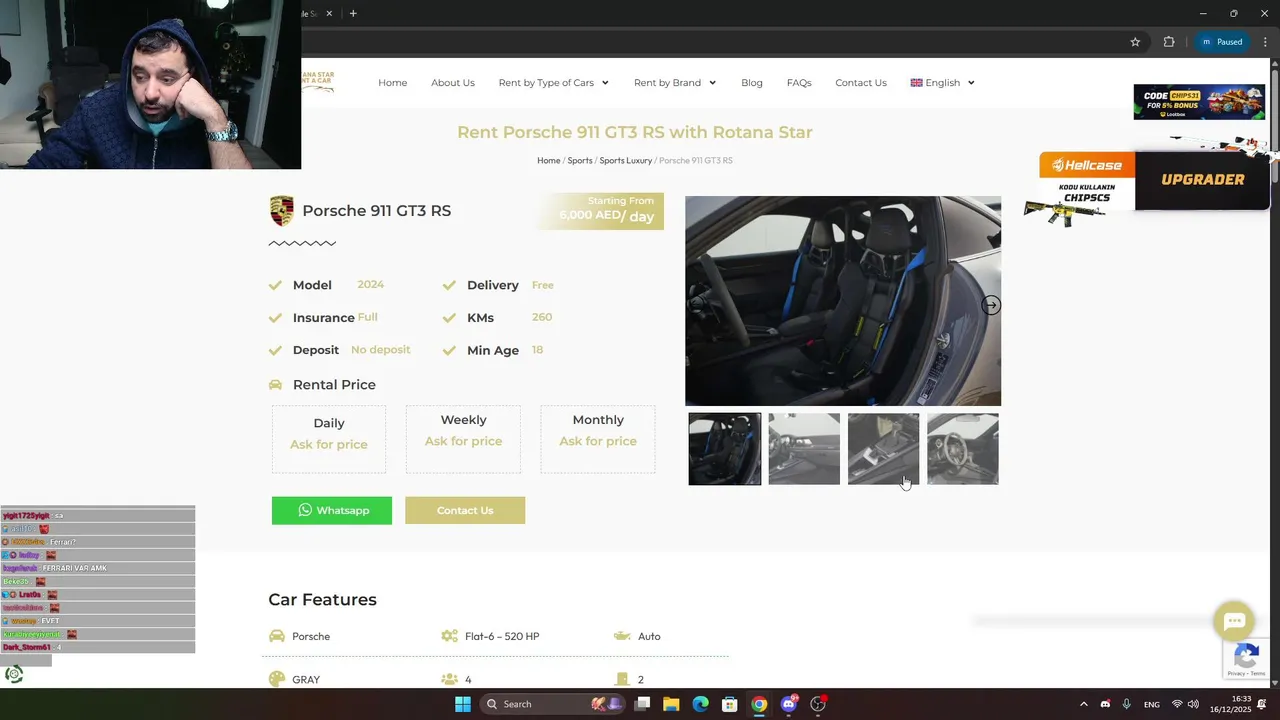Open the Chrome extensions puzzle icon
The width and height of the screenshot is (1280, 720).
point(1169,42)
